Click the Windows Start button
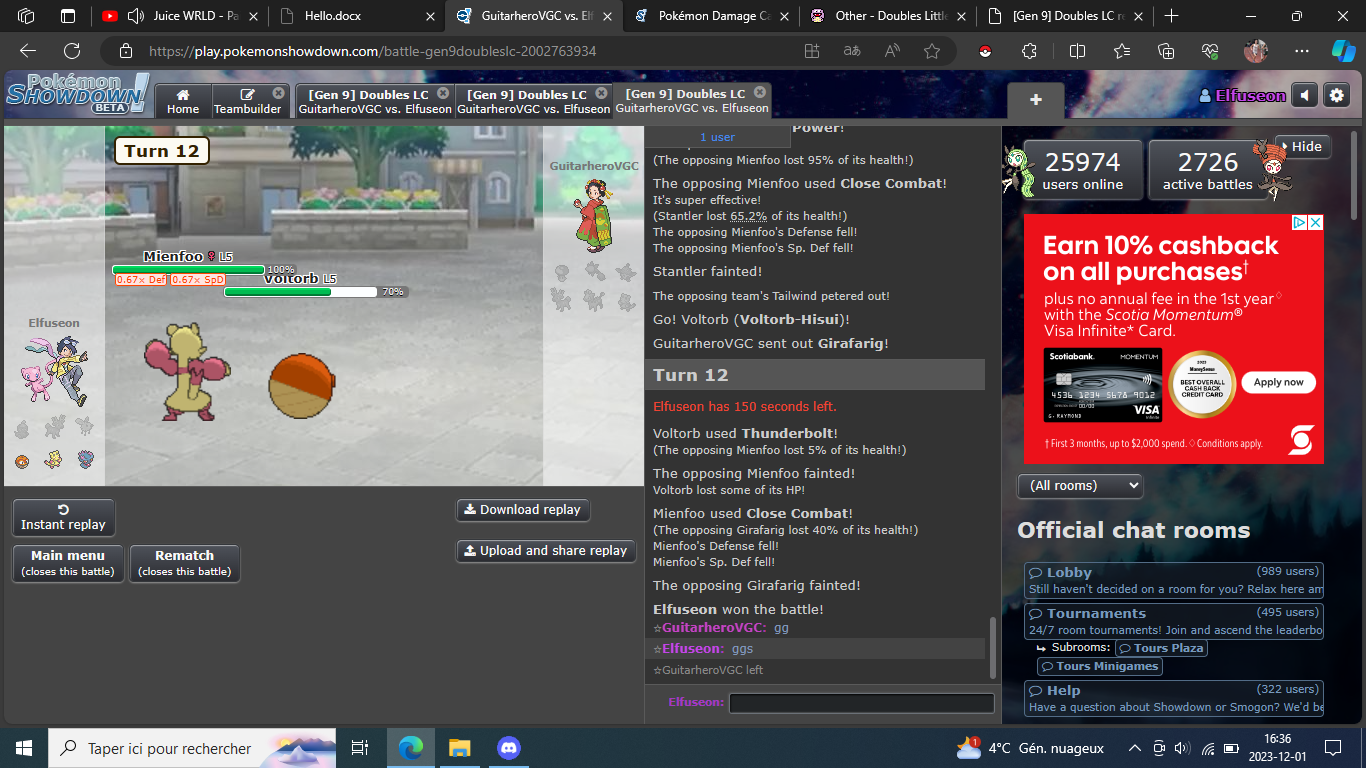This screenshot has width=1366, height=768. [x=24, y=747]
